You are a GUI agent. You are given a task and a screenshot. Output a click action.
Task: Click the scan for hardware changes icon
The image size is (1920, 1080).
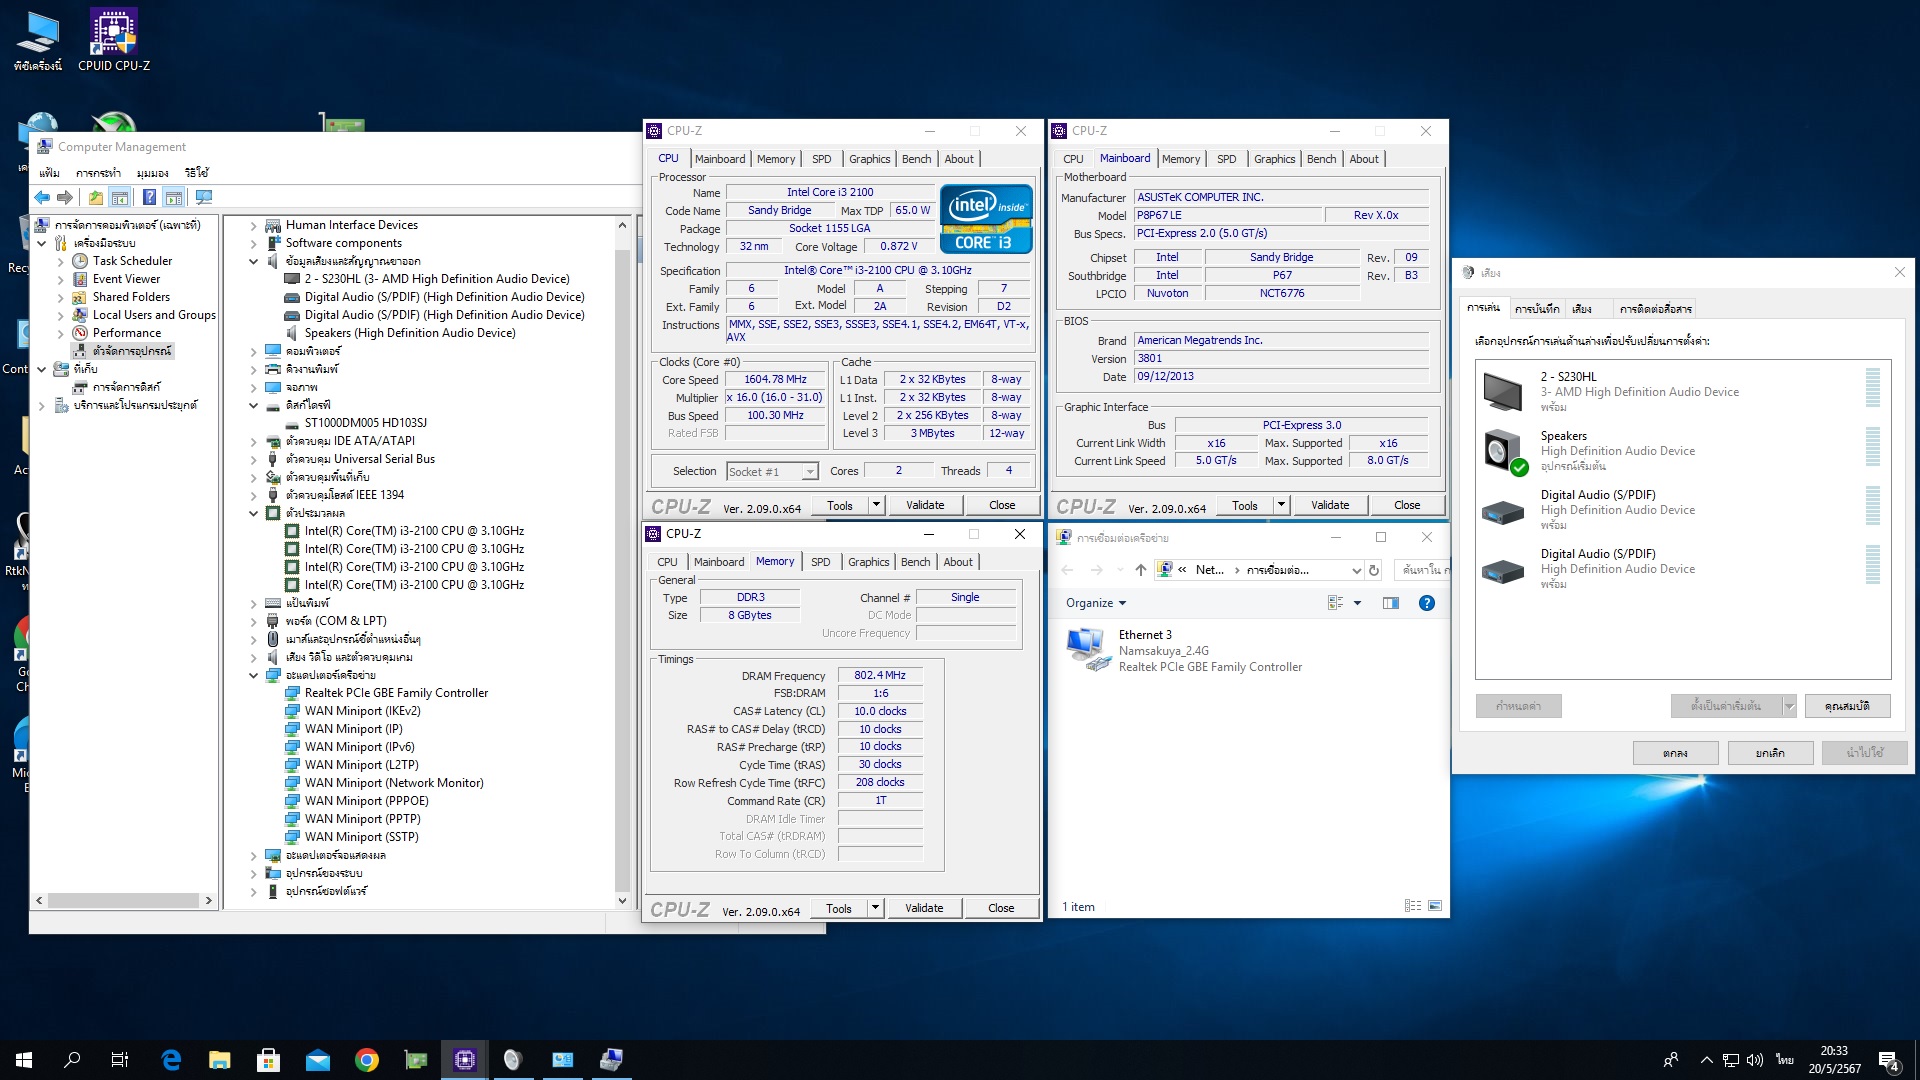tap(204, 197)
